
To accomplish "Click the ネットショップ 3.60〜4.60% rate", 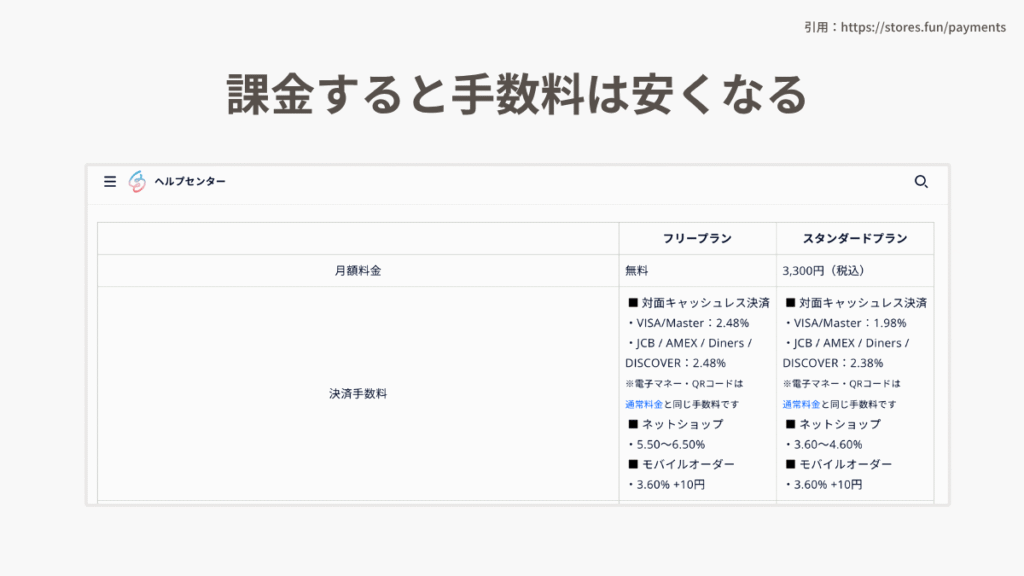I will 827,444.
